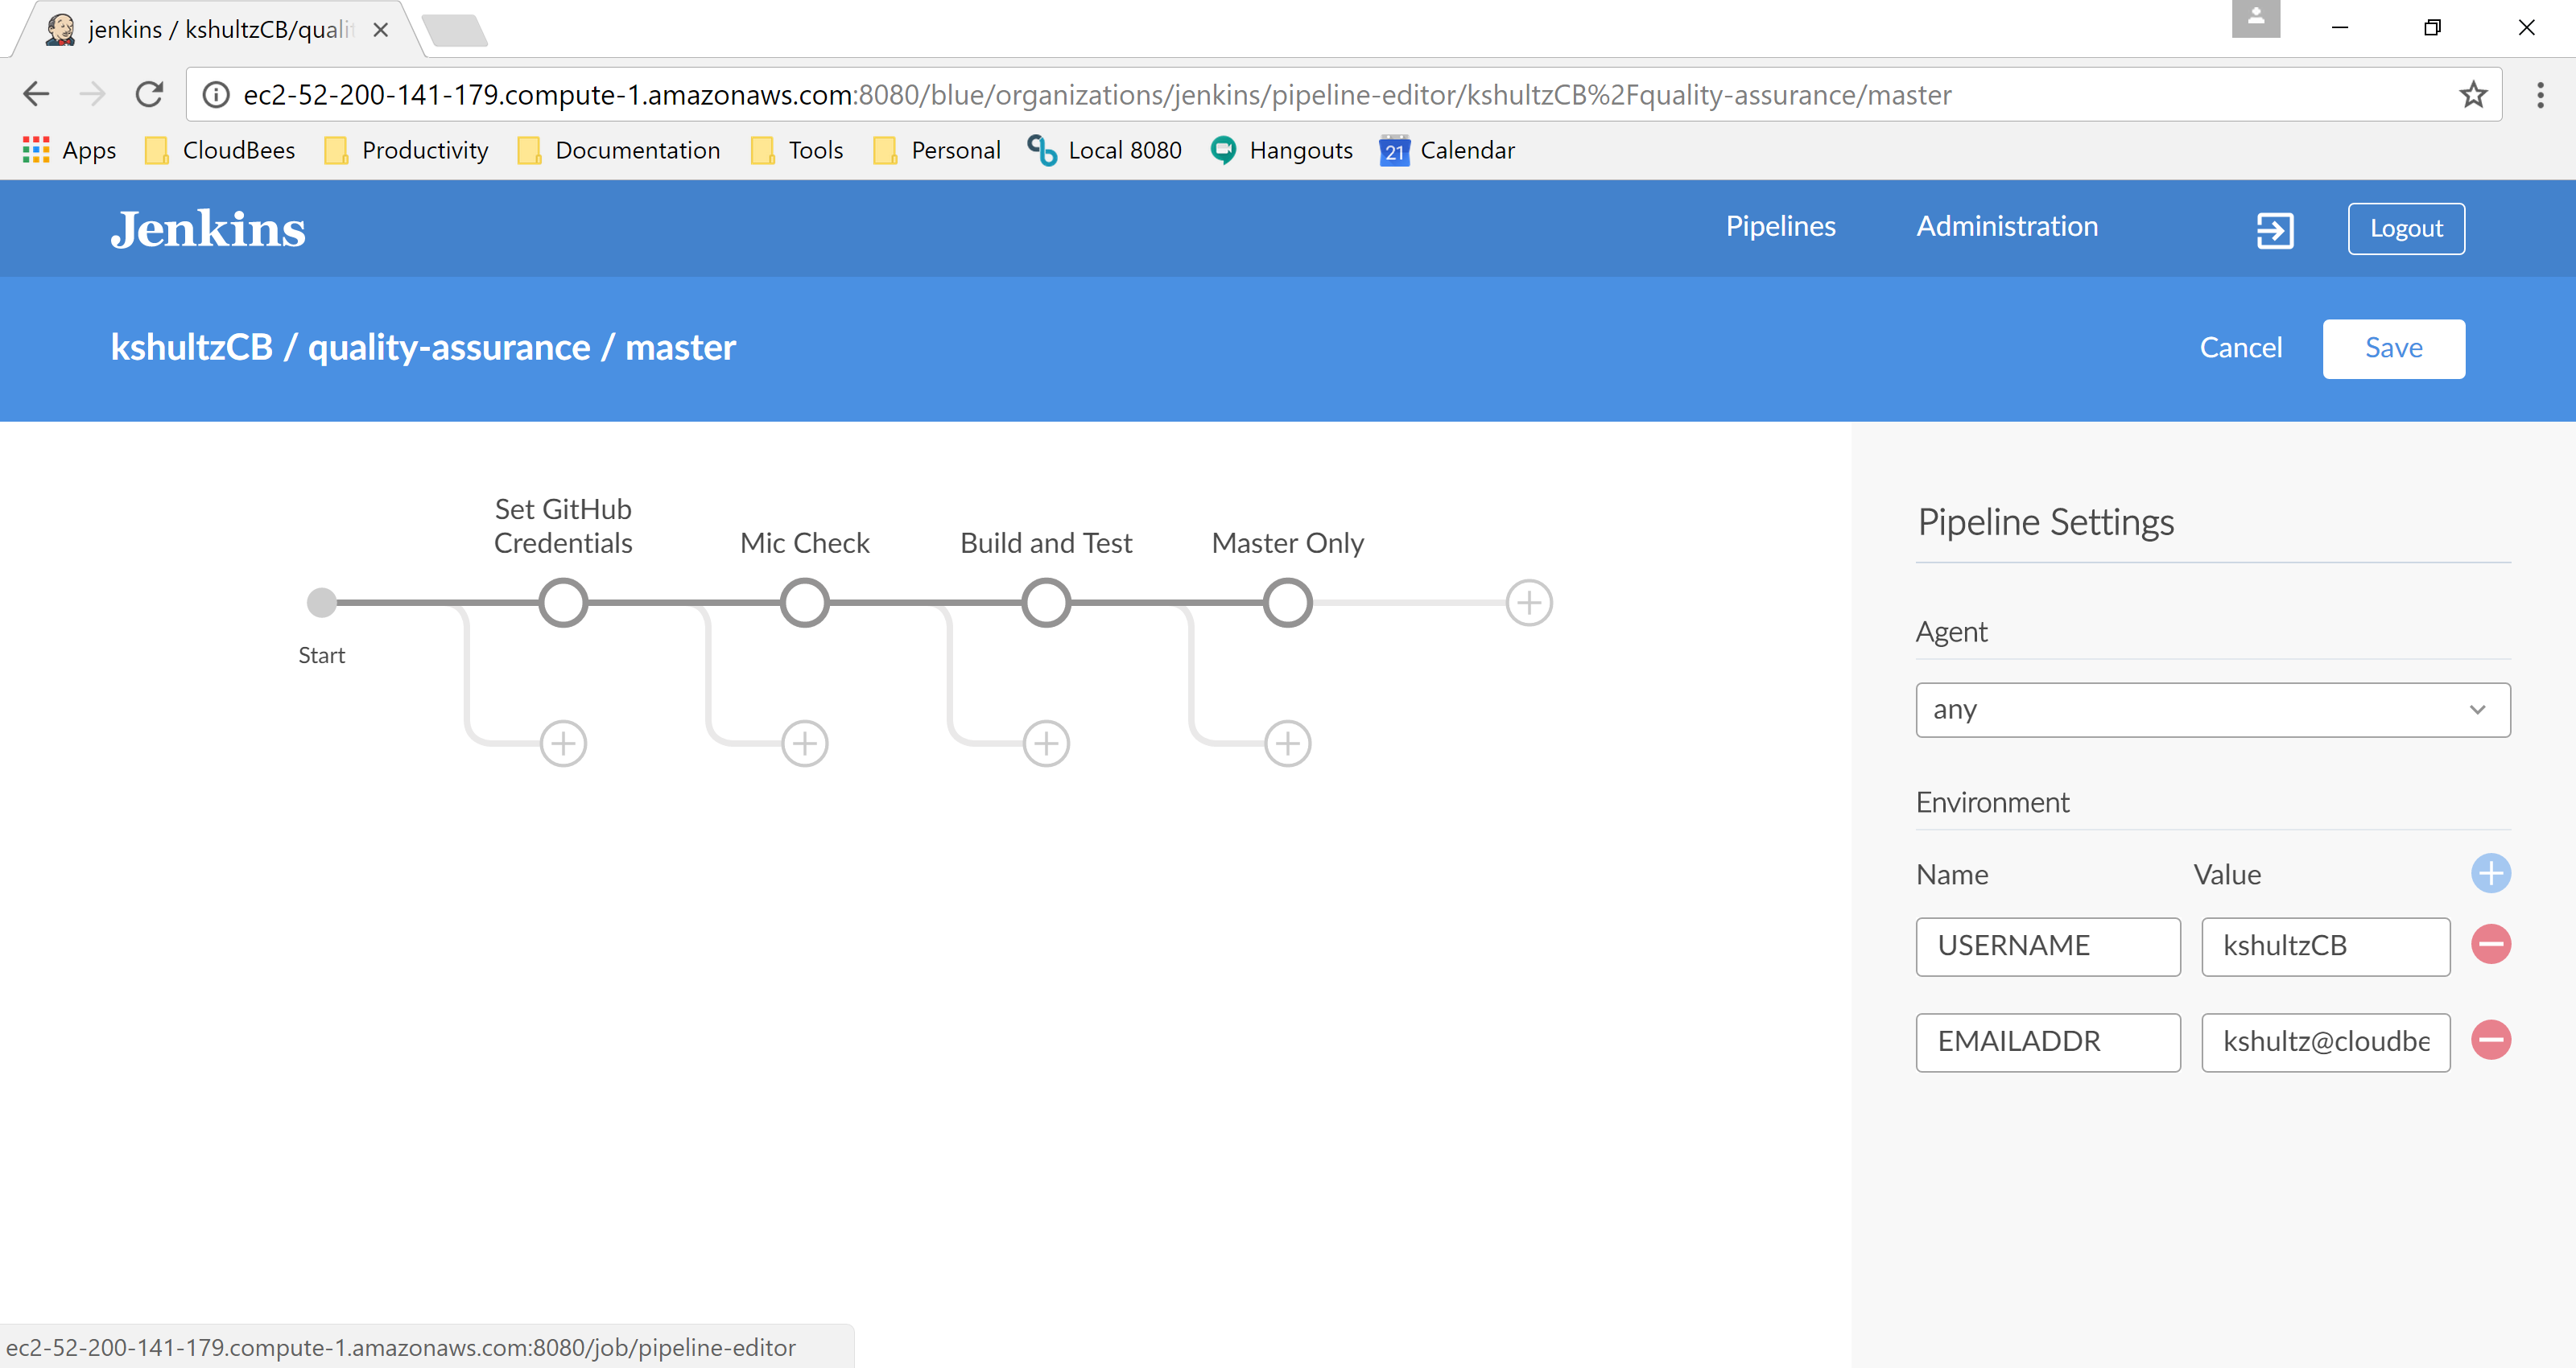Select the Build and Test stage node
Viewport: 2576px width, 1368px height.
point(1046,603)
